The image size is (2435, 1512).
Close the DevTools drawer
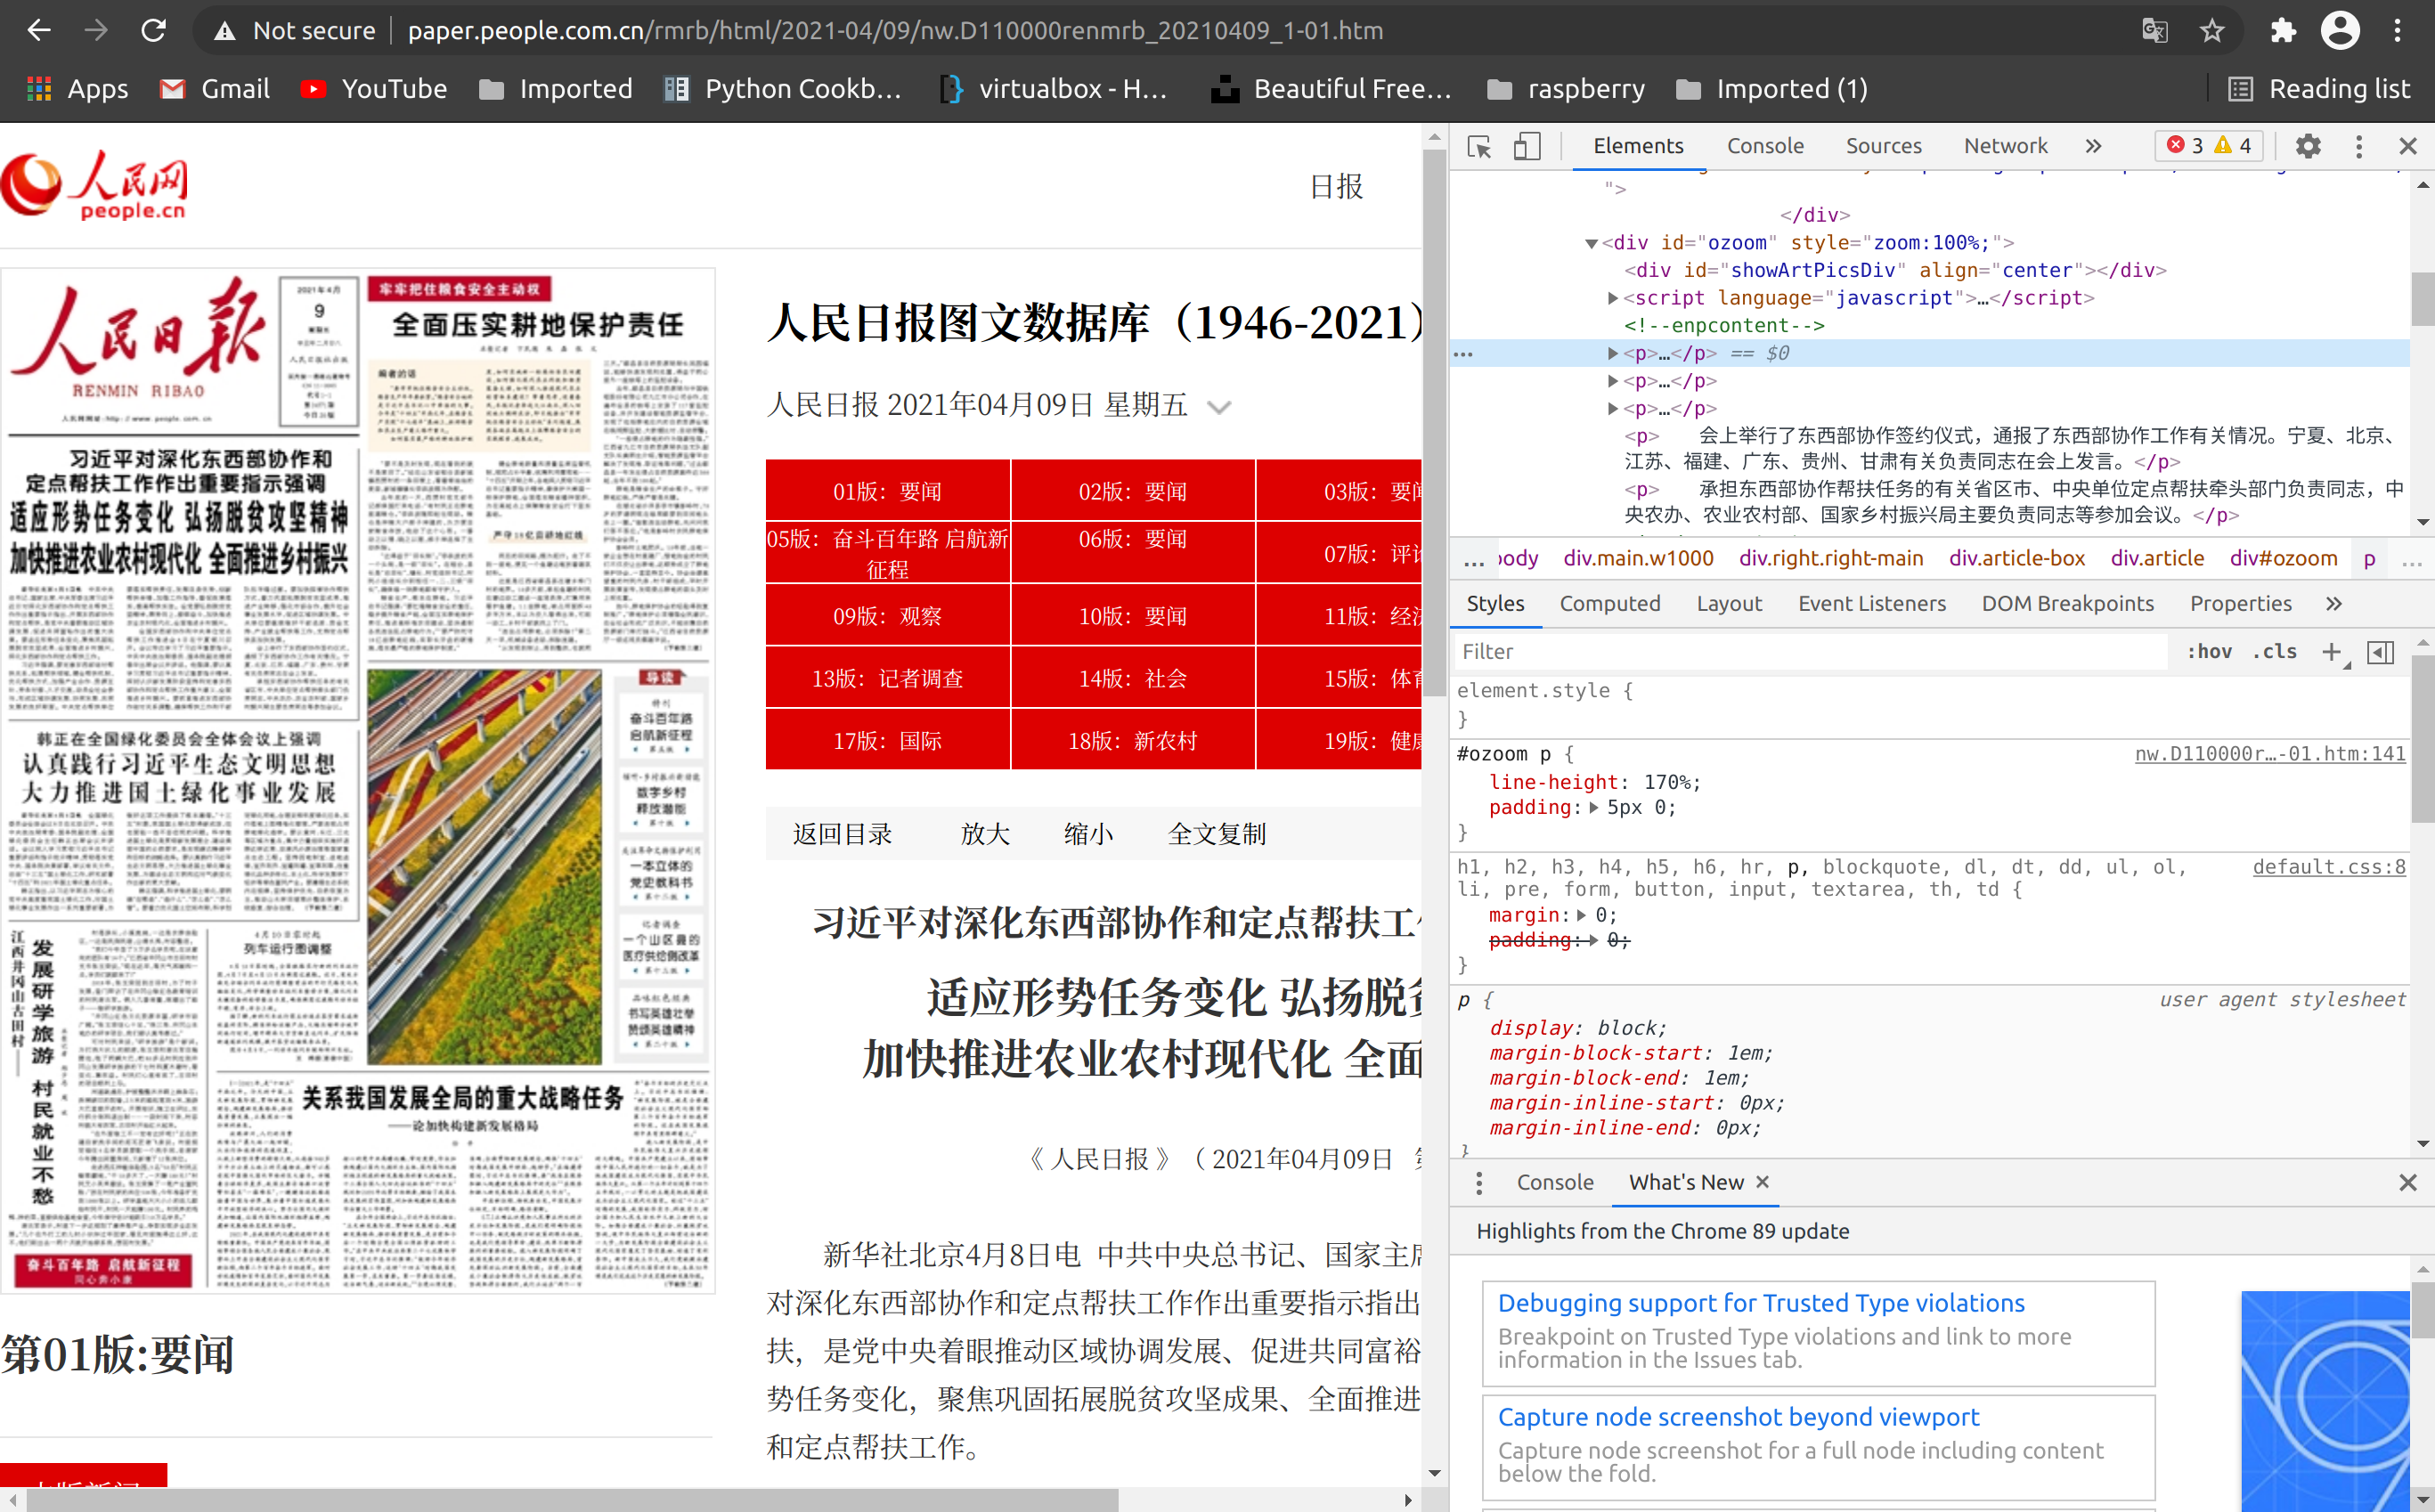[x=2408, y=1183]
